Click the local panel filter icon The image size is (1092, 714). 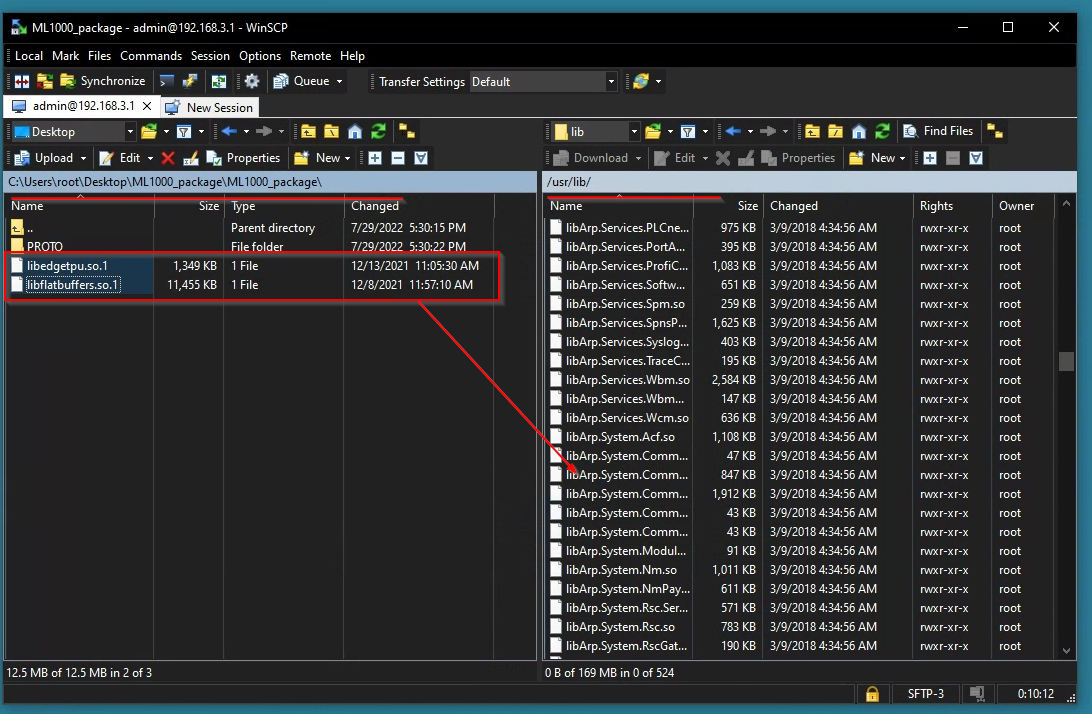[184, 132]
